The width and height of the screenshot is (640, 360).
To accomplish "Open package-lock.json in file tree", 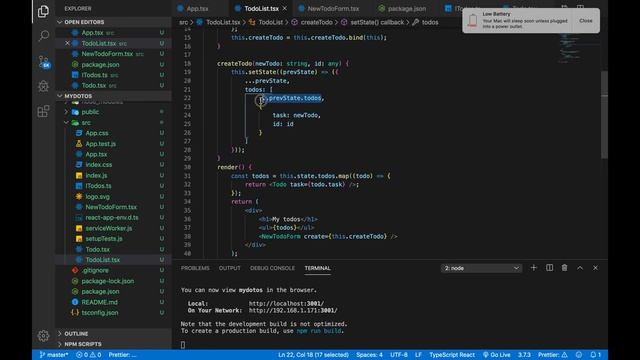I will click(107, 281).
